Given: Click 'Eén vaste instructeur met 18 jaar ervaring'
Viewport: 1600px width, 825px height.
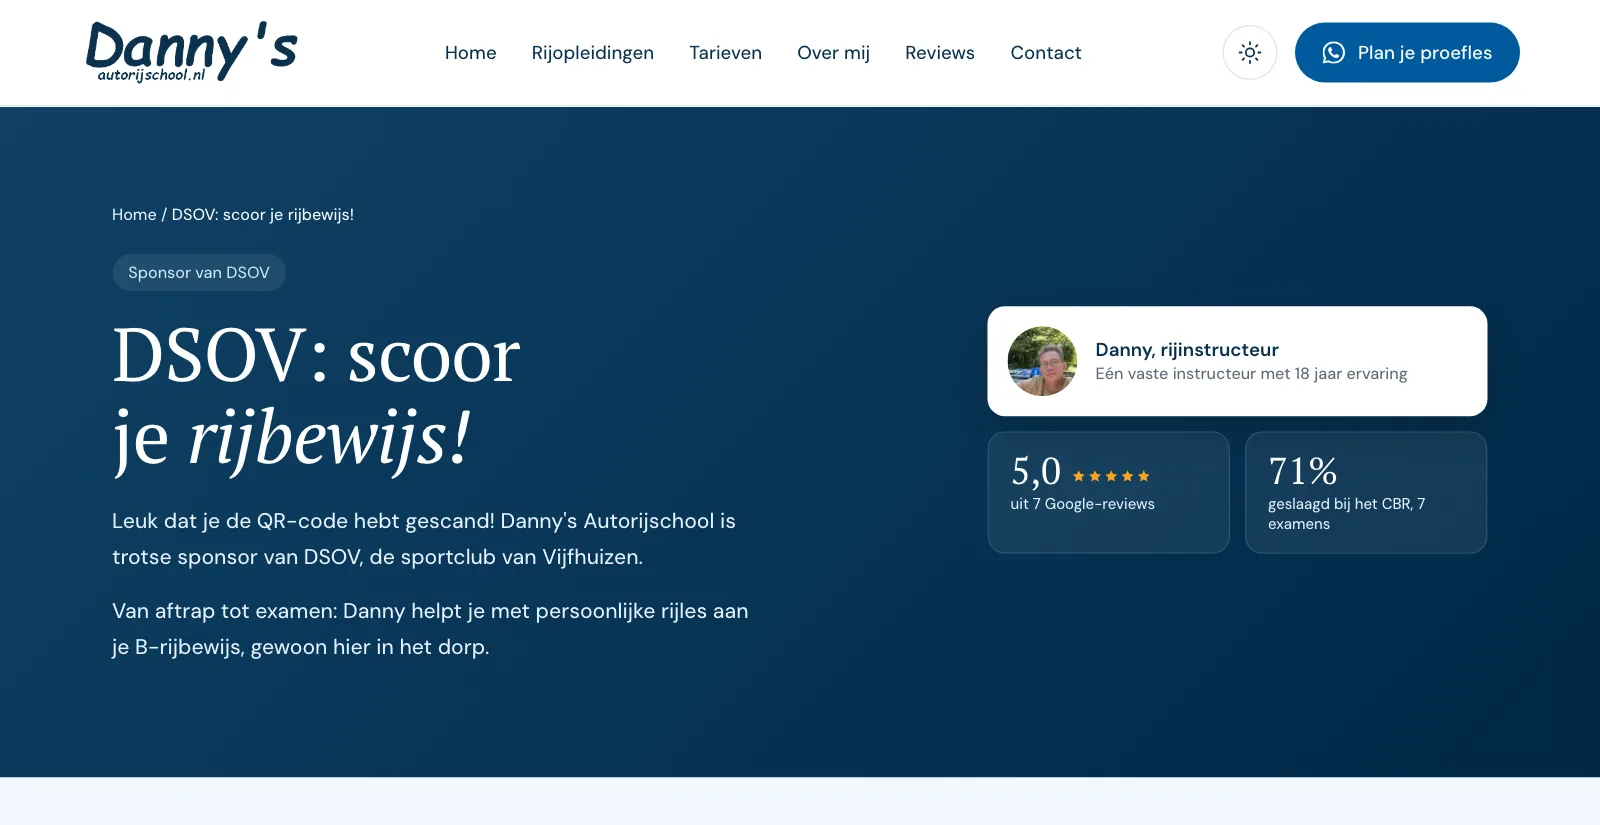Looking at the screenshot, I should click(1251, 374).
